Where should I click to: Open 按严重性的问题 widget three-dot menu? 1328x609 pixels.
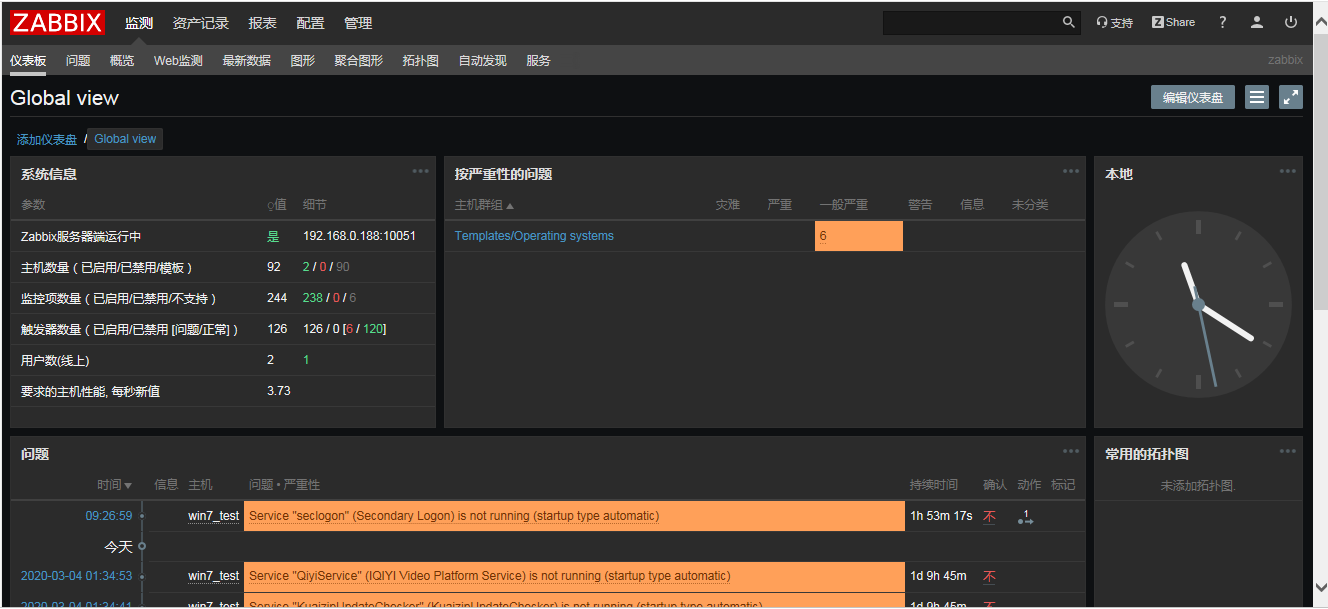coord(1071,171)
